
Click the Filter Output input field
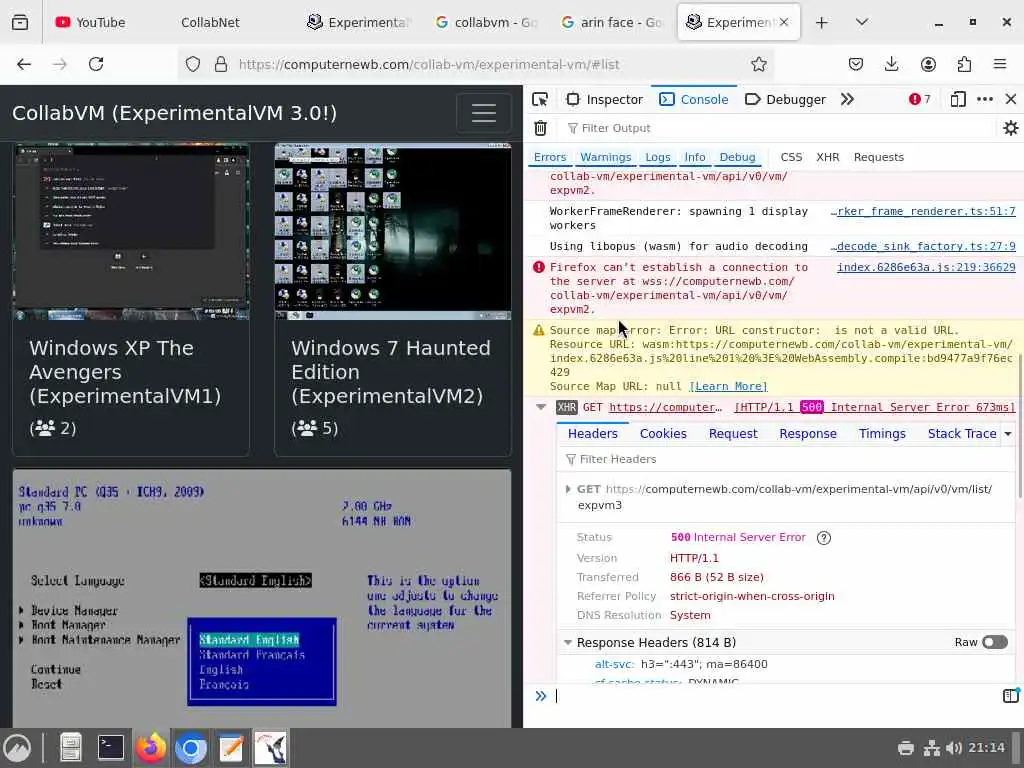pos(777,128)
